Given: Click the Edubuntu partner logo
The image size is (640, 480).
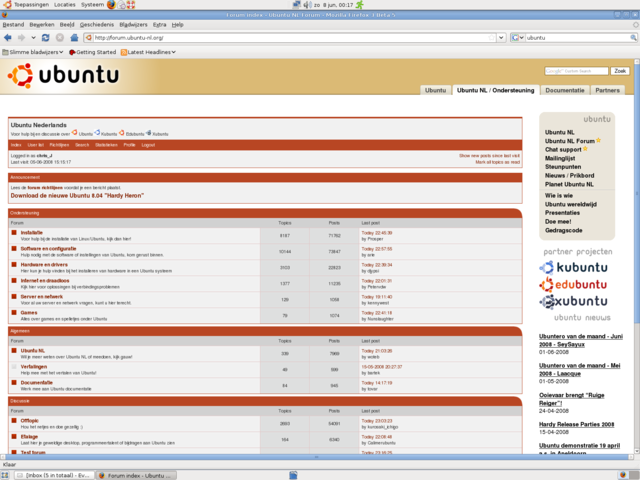Looking at the screenshot, I should tap(573, 284).
